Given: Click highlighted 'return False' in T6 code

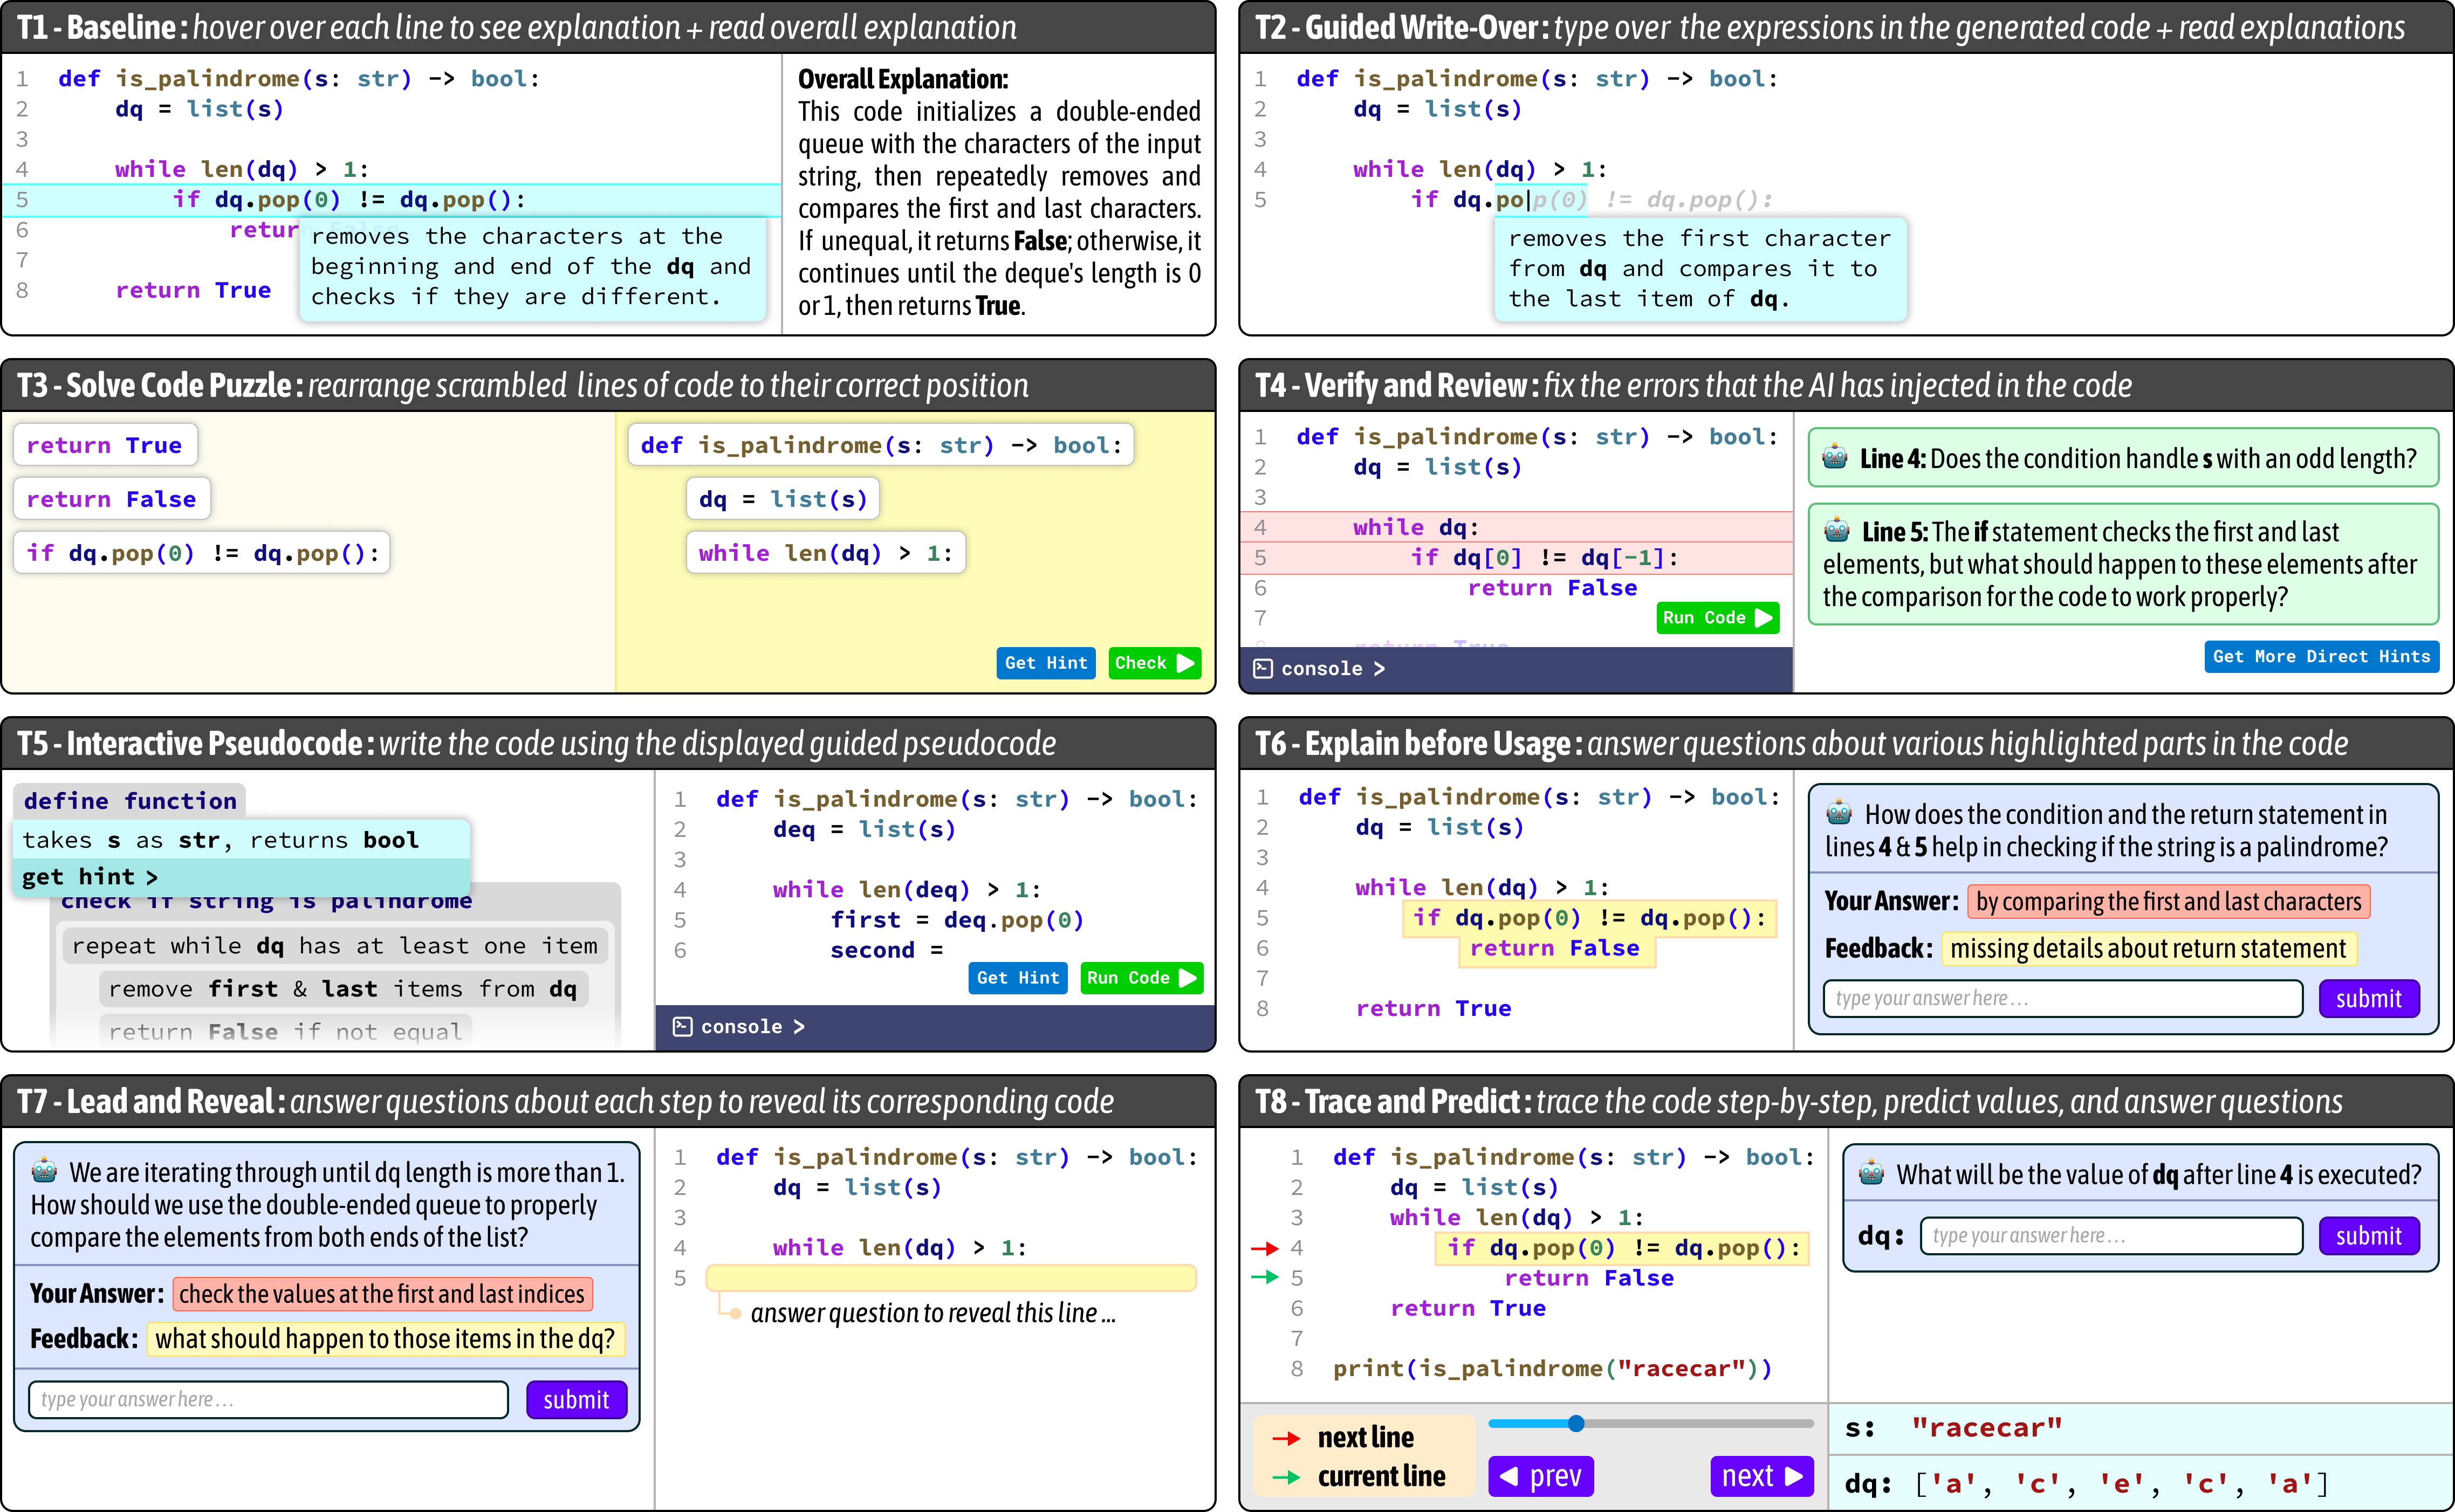Looking at the screenshot, I should 1555,948.
